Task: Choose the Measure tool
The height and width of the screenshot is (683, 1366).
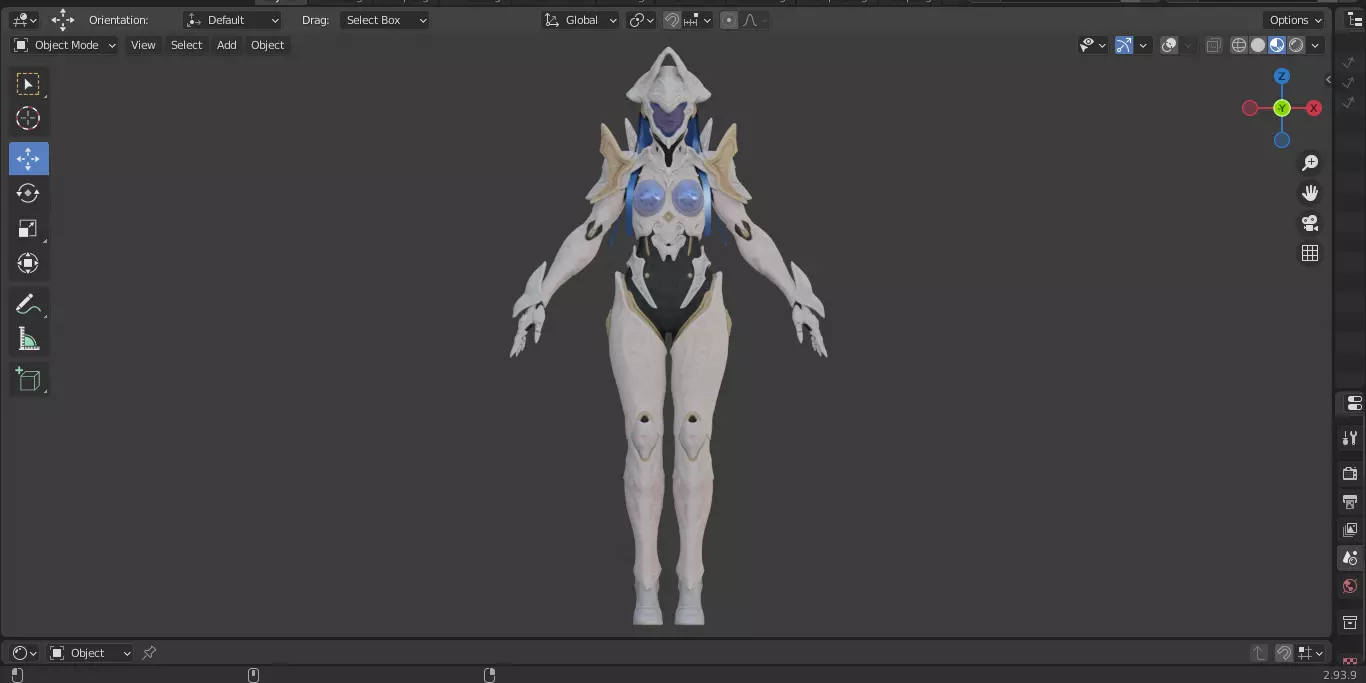Action: coord(28,340)
